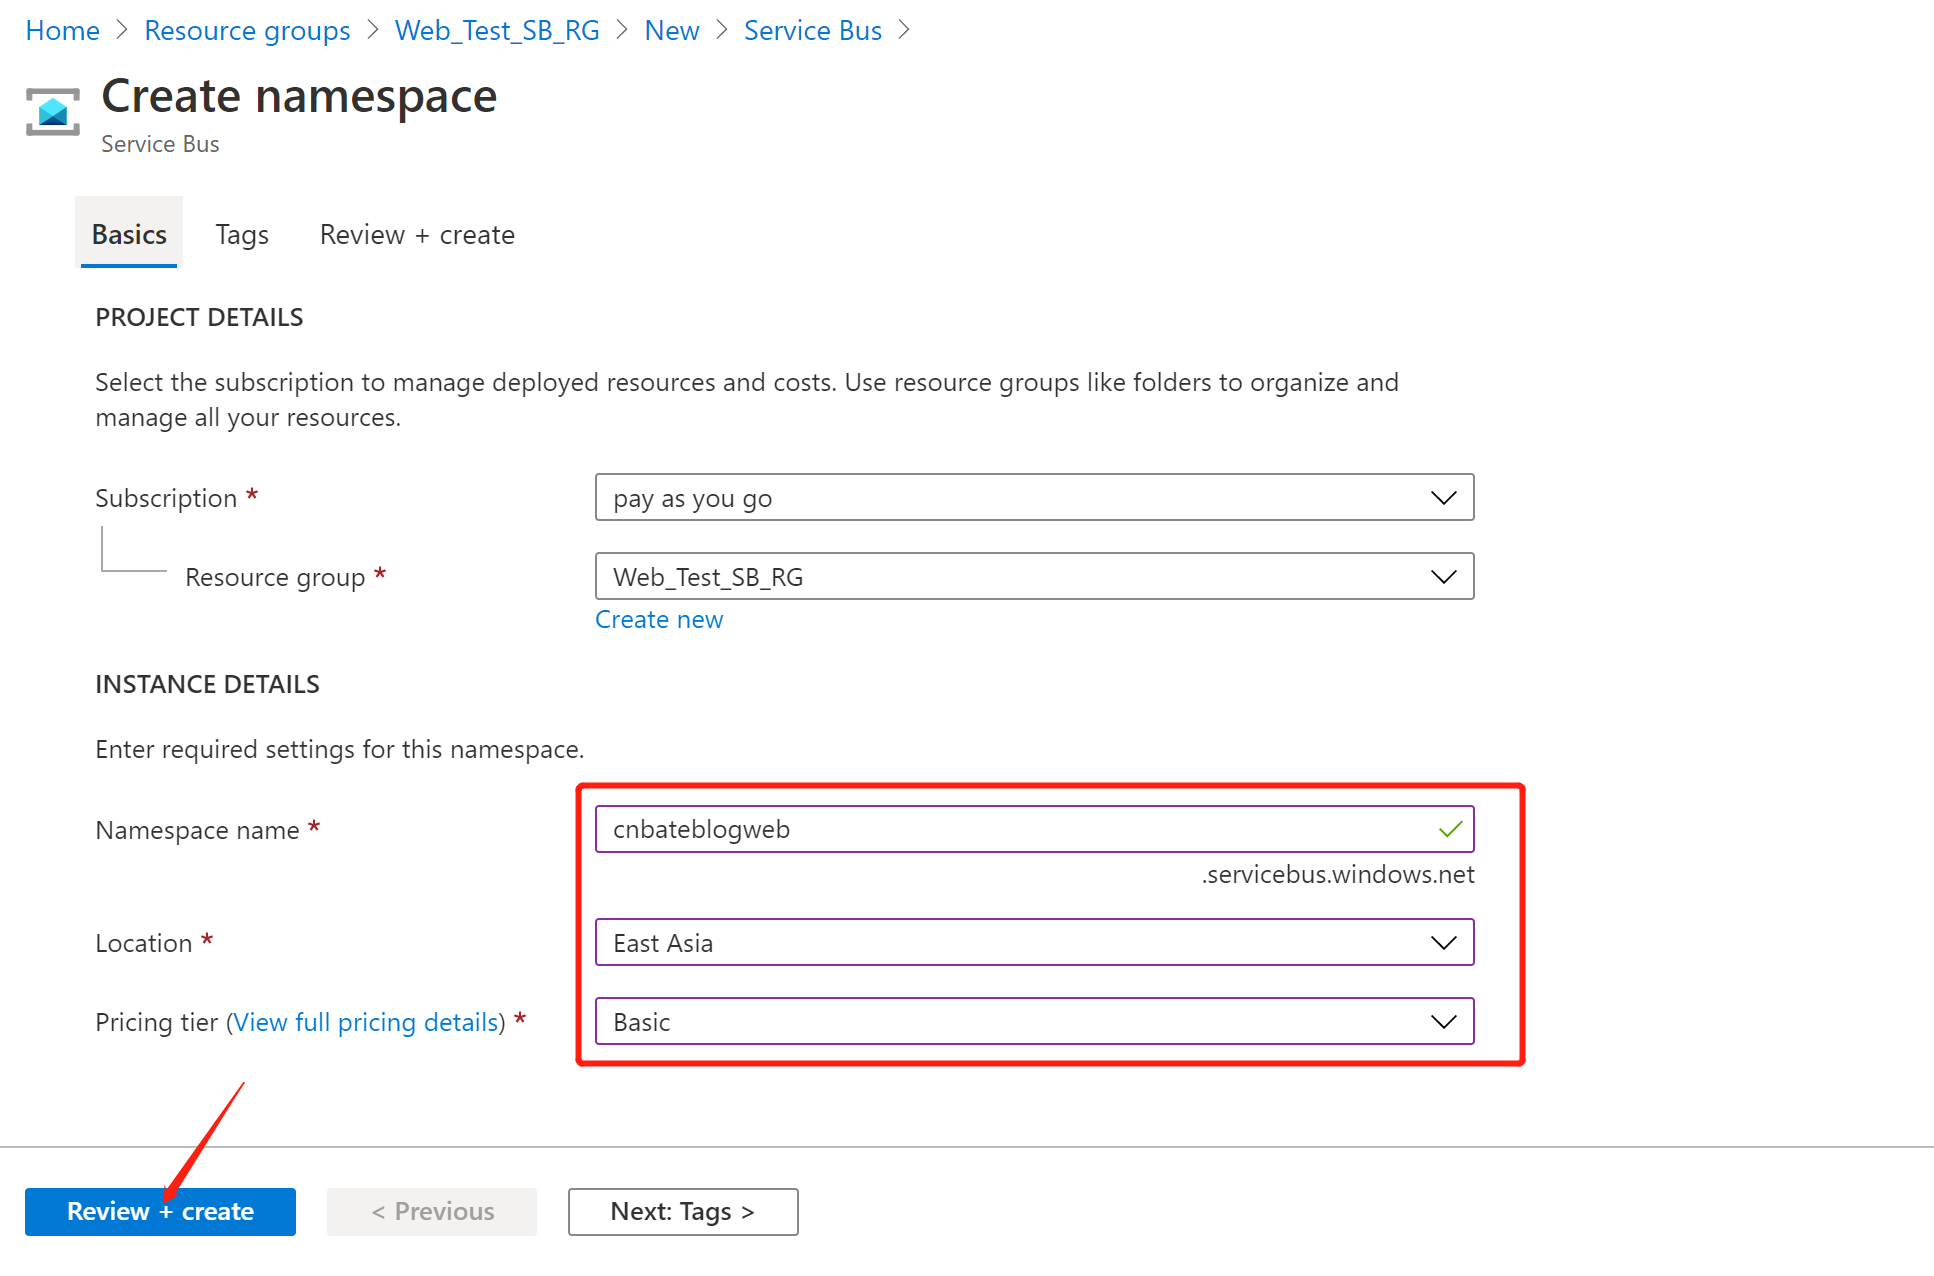Click the Subscription field label

tap(166, 498)
